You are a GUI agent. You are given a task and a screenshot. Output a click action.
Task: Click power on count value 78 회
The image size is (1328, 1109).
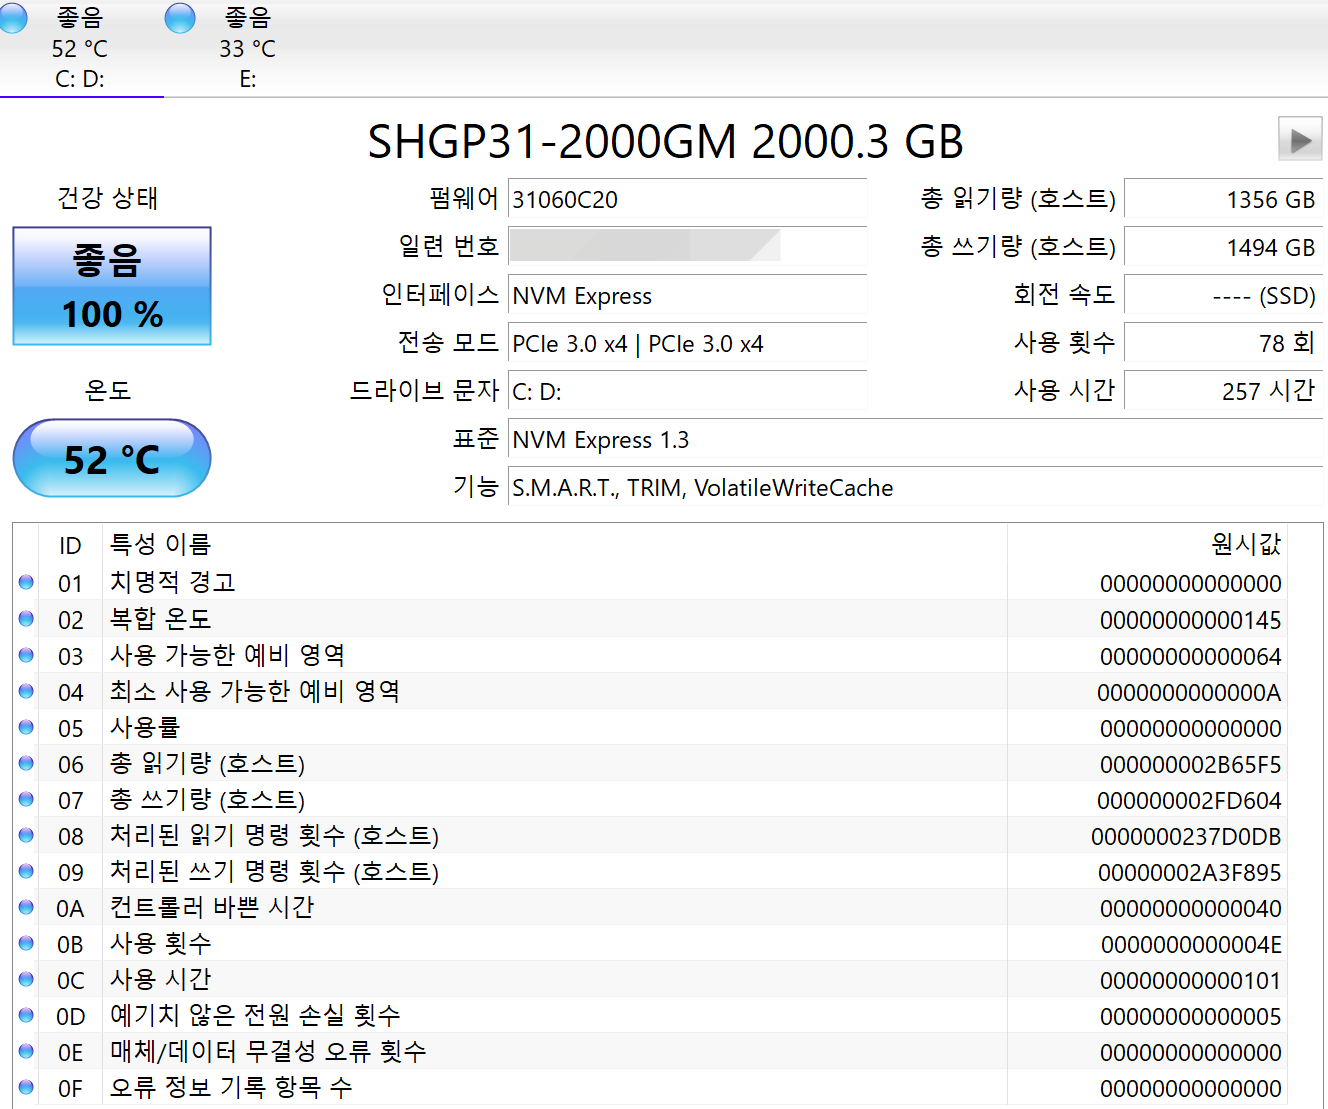point(1223,343)
